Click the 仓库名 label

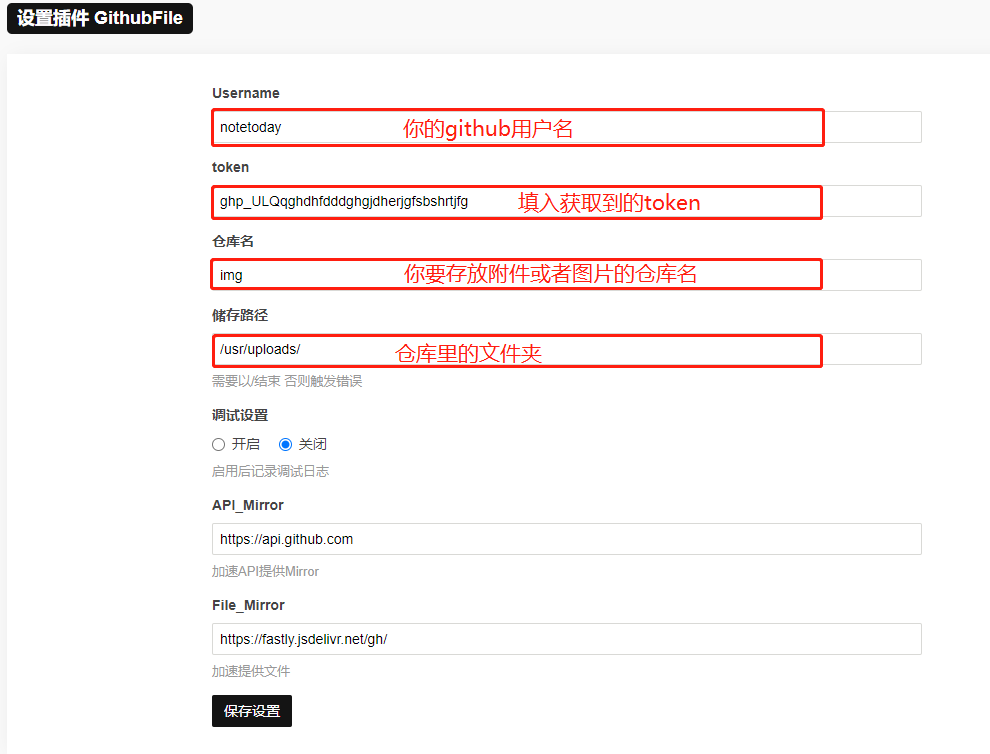[233, 241]
